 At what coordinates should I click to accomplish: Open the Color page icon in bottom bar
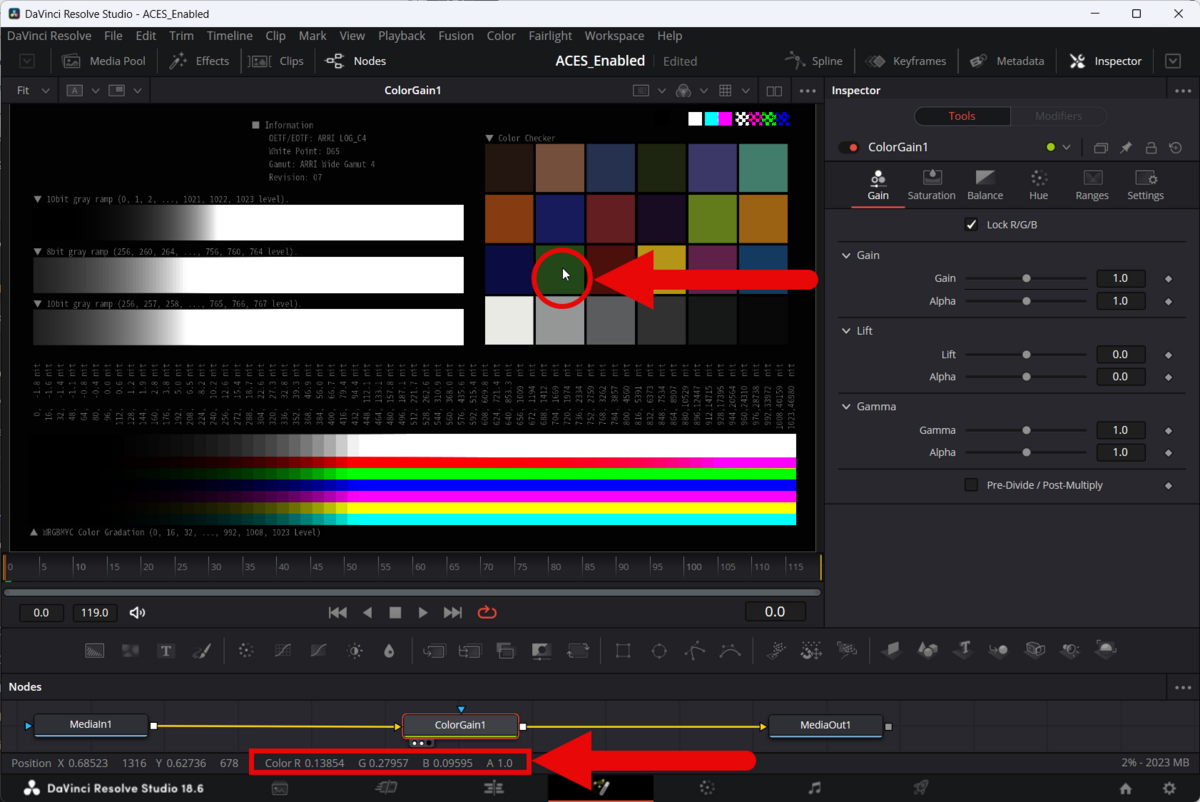(707, 788)
